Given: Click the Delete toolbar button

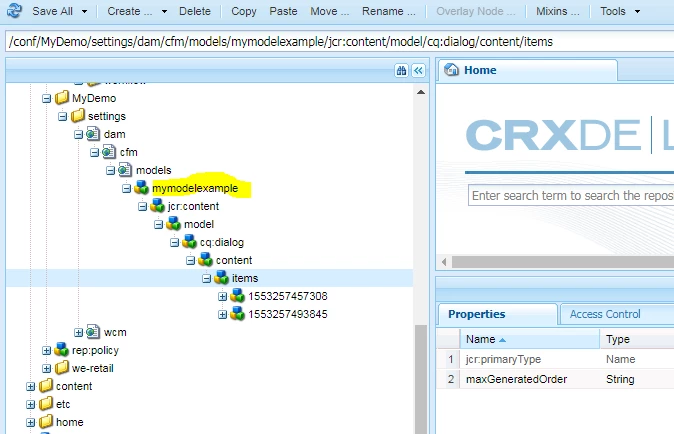Looking at the screenshot, I should click(195, 11).
